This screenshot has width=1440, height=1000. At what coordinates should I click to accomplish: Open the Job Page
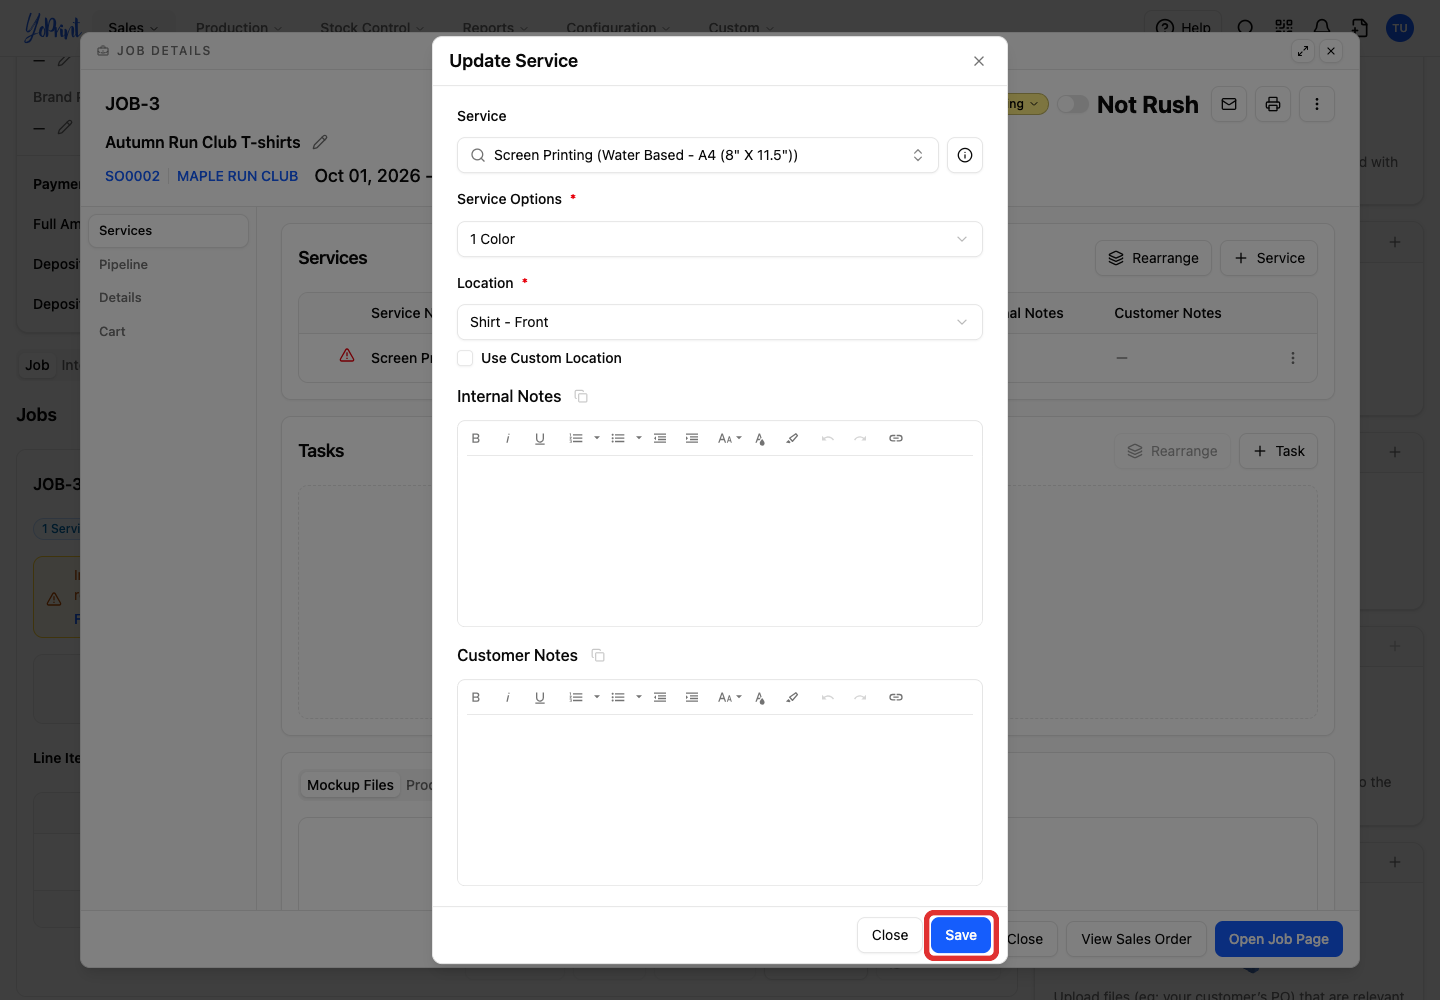[1279, 939]
